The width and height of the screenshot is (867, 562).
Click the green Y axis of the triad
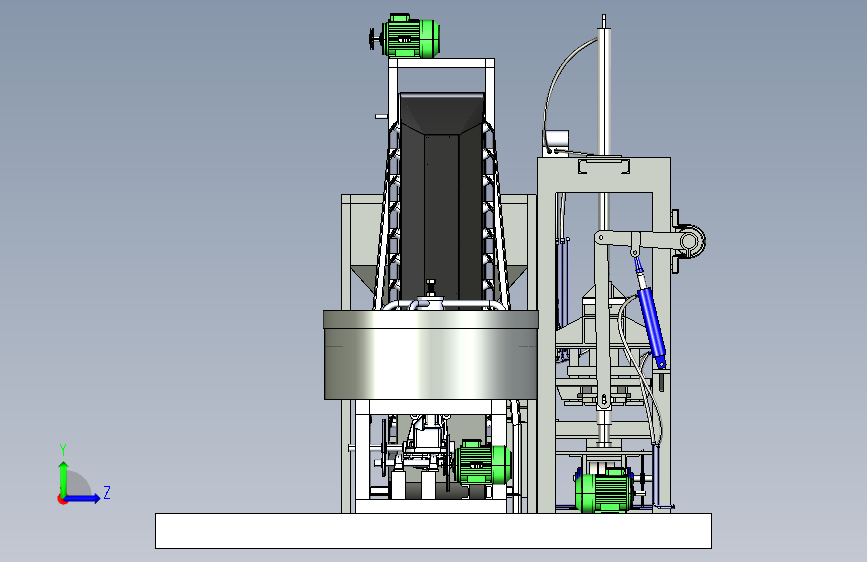[63, 478]
